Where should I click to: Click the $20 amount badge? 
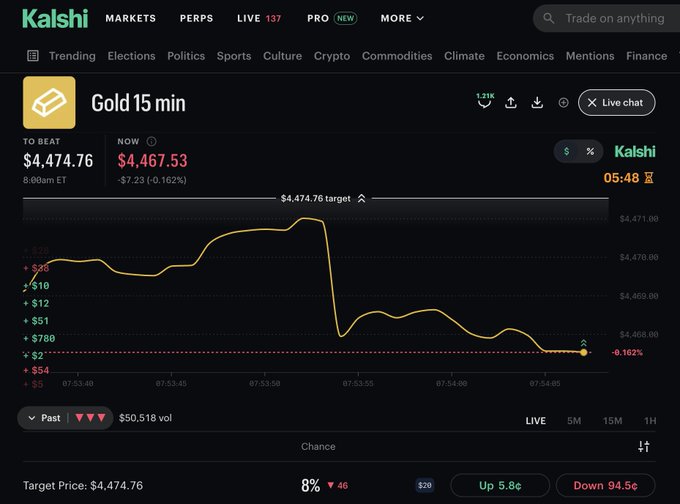(x=425, y=485)
